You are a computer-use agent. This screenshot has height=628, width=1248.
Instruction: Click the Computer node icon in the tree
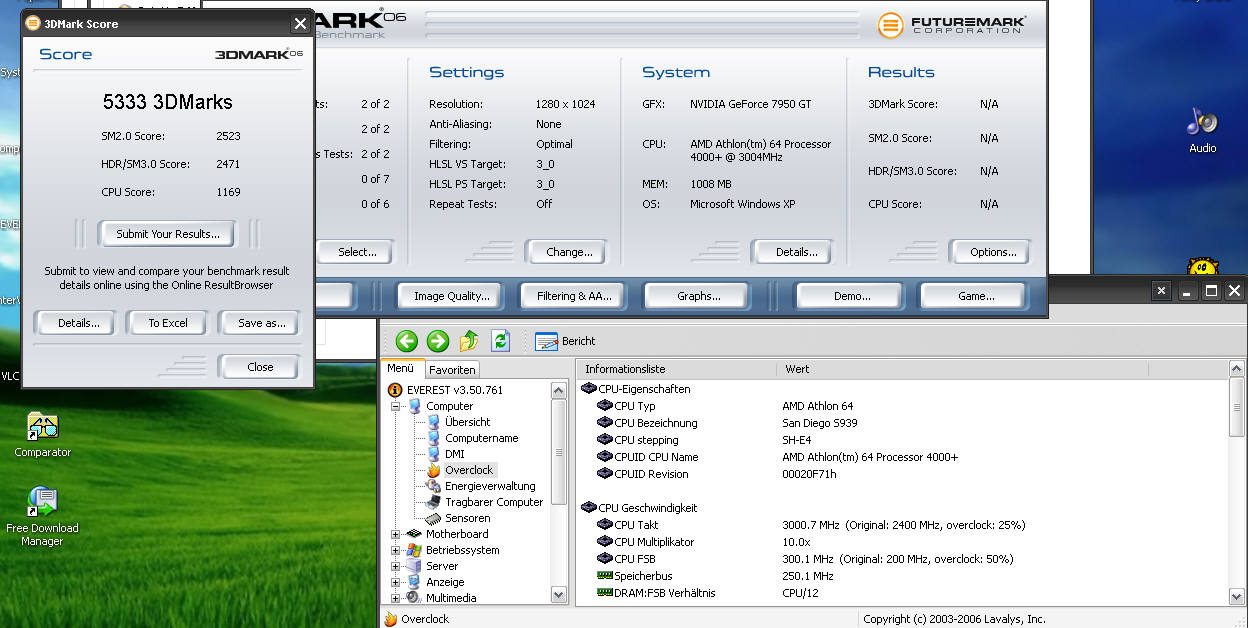(415, 406)
